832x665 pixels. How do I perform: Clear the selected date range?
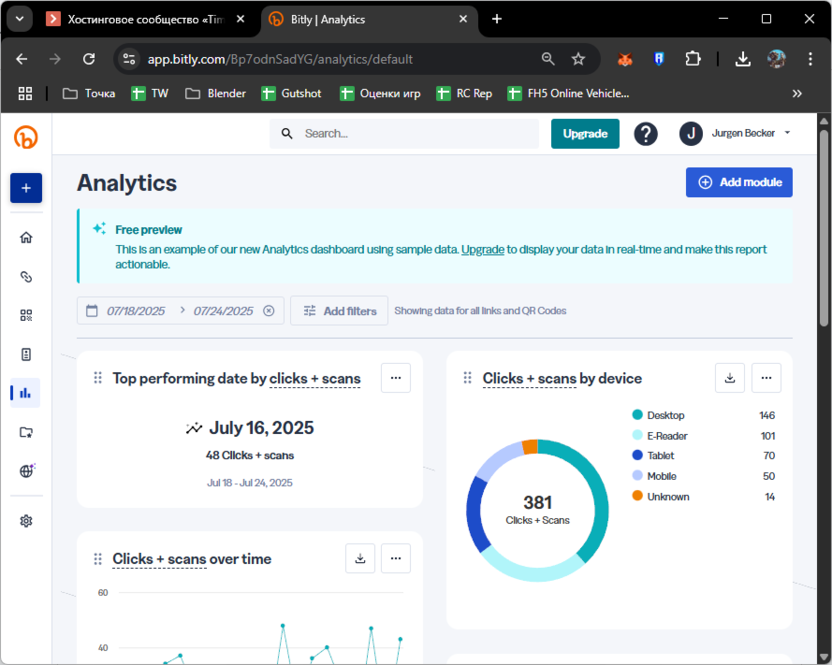coord(268,311)
